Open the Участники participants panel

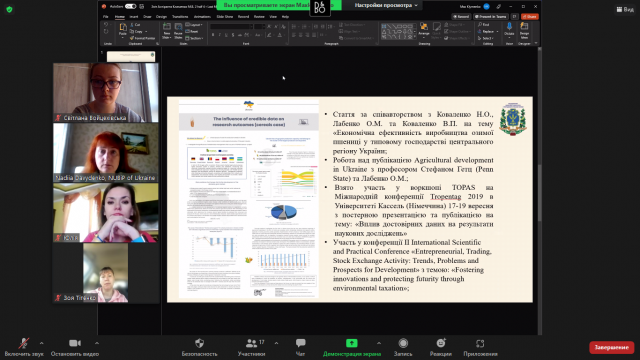point(251,347)
